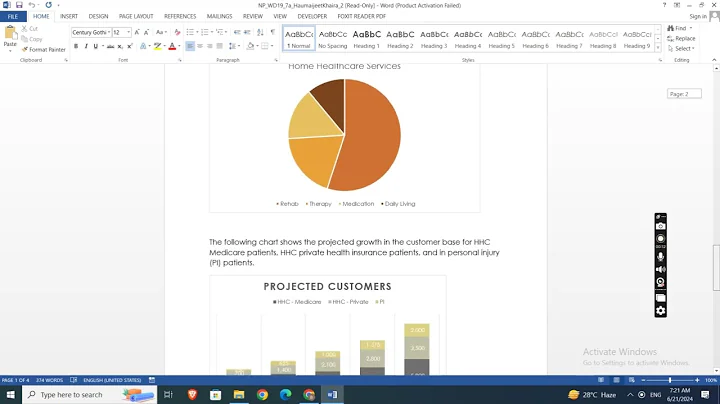Open shading color dropdown

pyautogui.click(x=257, y=46)
